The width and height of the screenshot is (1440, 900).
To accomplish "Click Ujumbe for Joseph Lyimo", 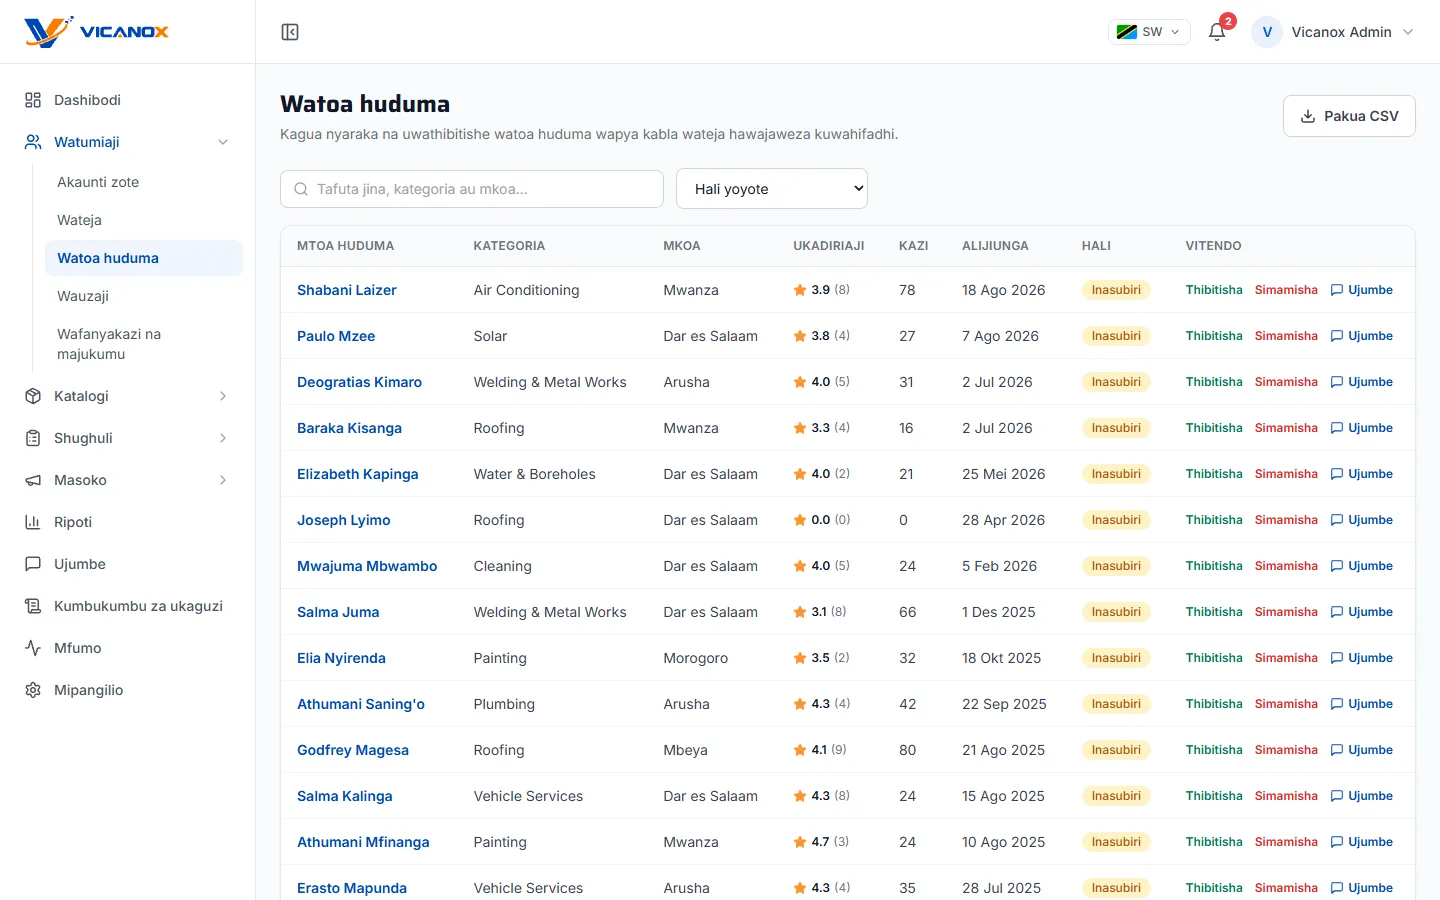I will [1361, 520].
